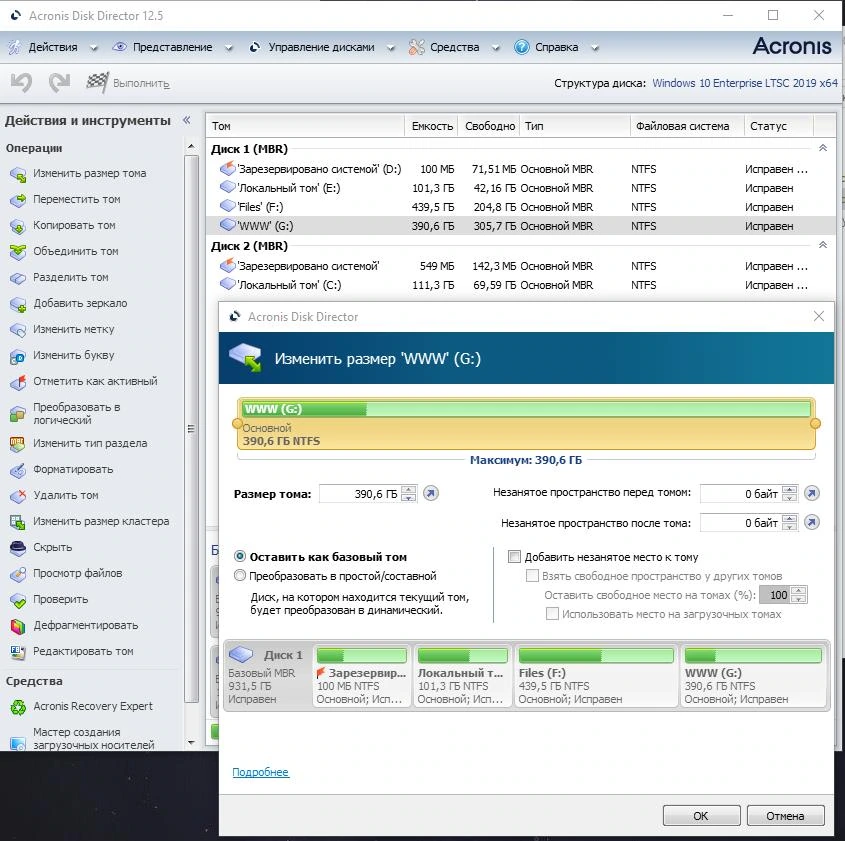Screen dimensions: 845x841
Task: Collapse the Действия и инструменты panel
Action: click(x=186, y=120)
